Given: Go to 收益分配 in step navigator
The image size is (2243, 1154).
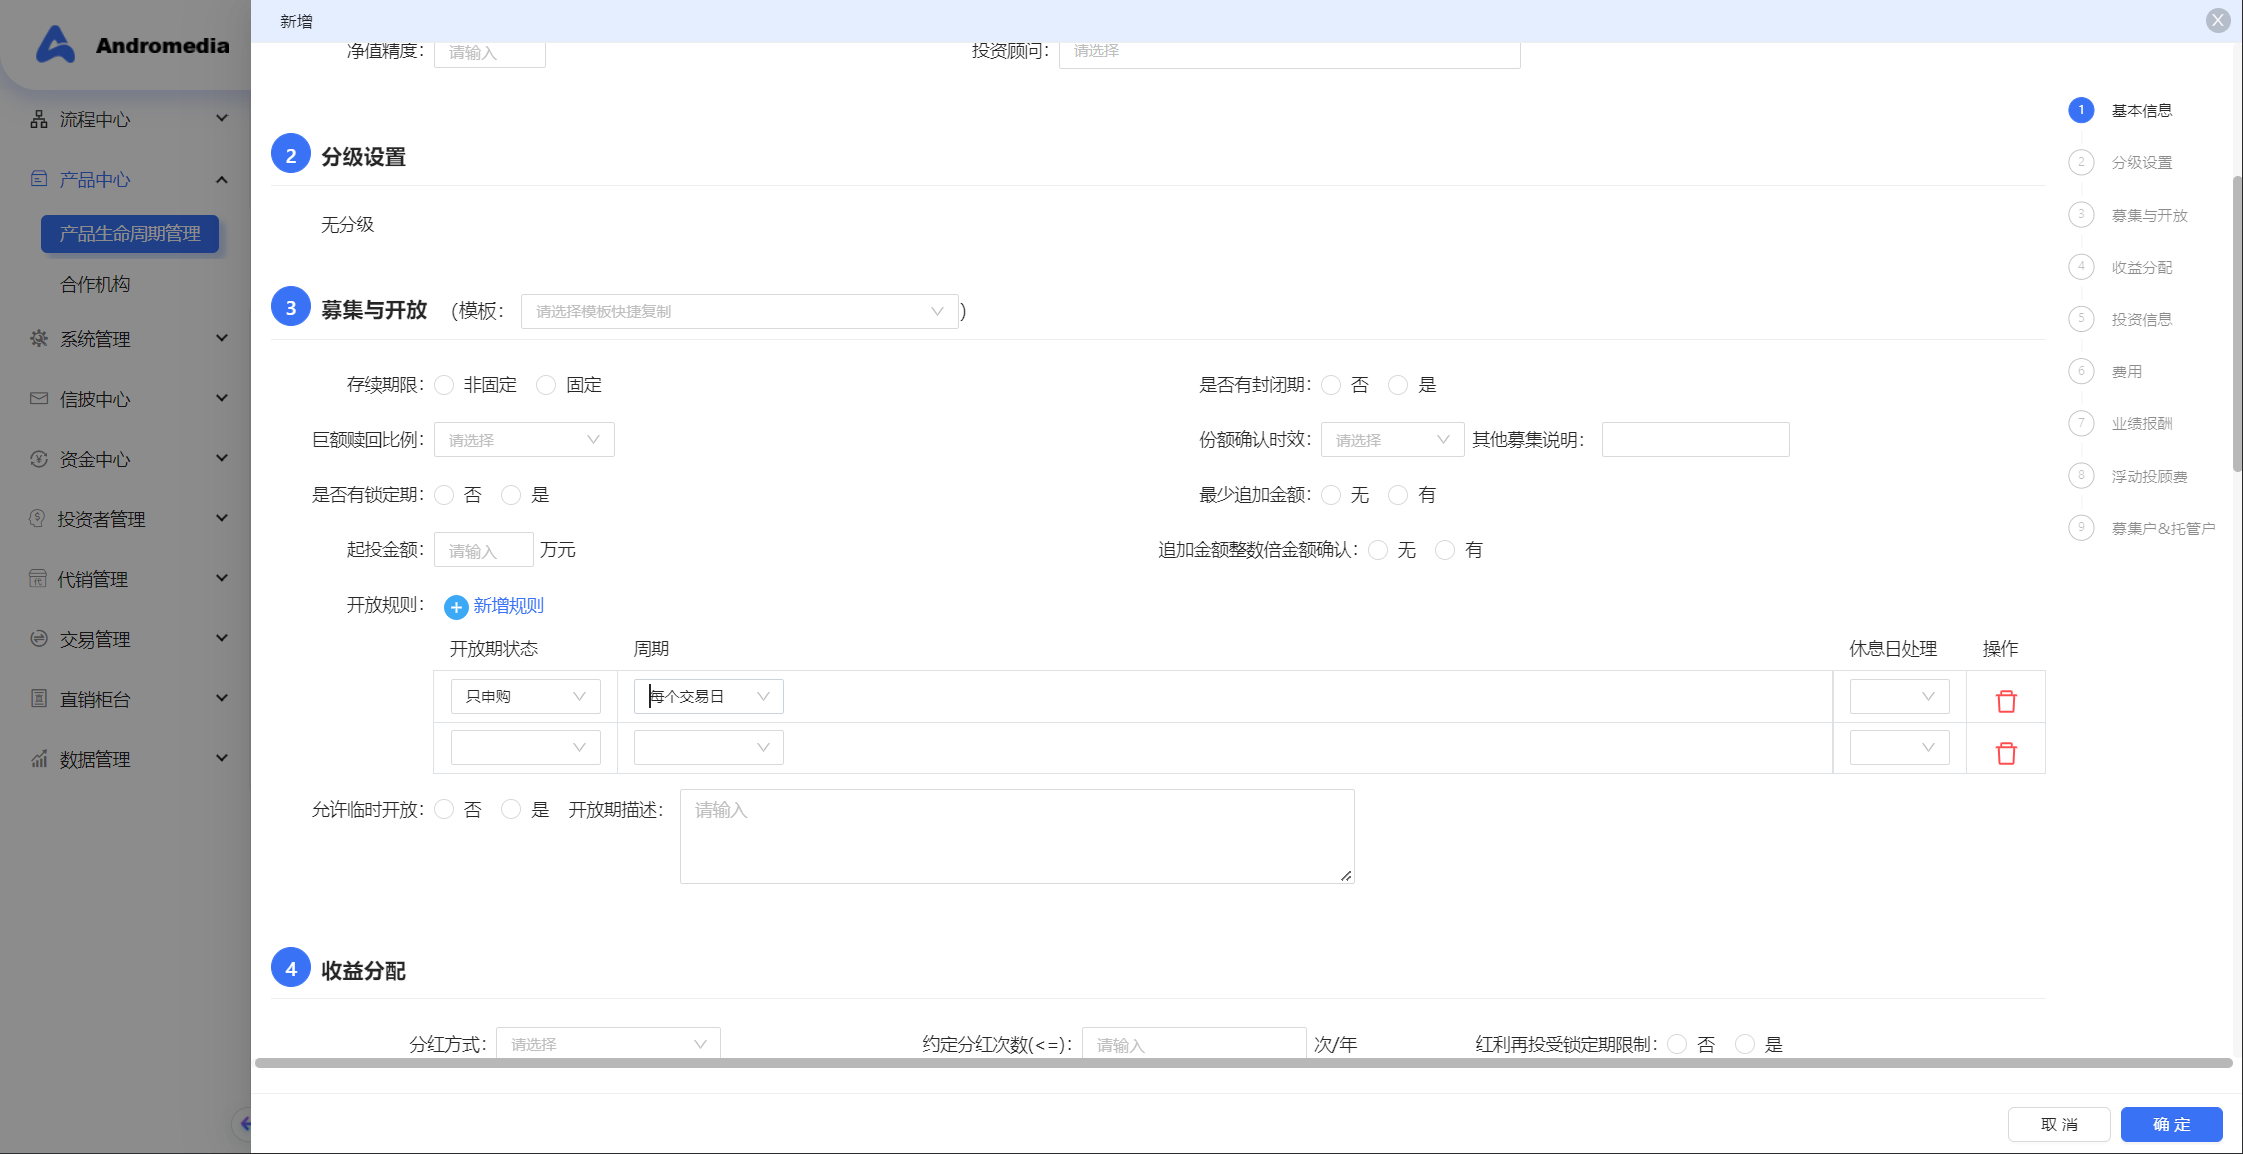Looking at the screenshot, I should pos(2141,267).
